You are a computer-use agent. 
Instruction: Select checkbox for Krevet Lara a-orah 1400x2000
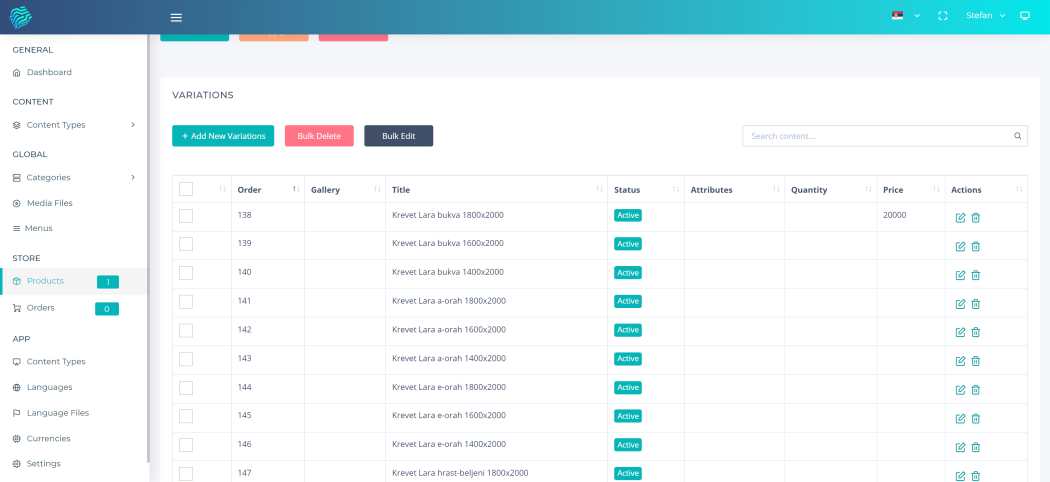click(x=186, y=359)
